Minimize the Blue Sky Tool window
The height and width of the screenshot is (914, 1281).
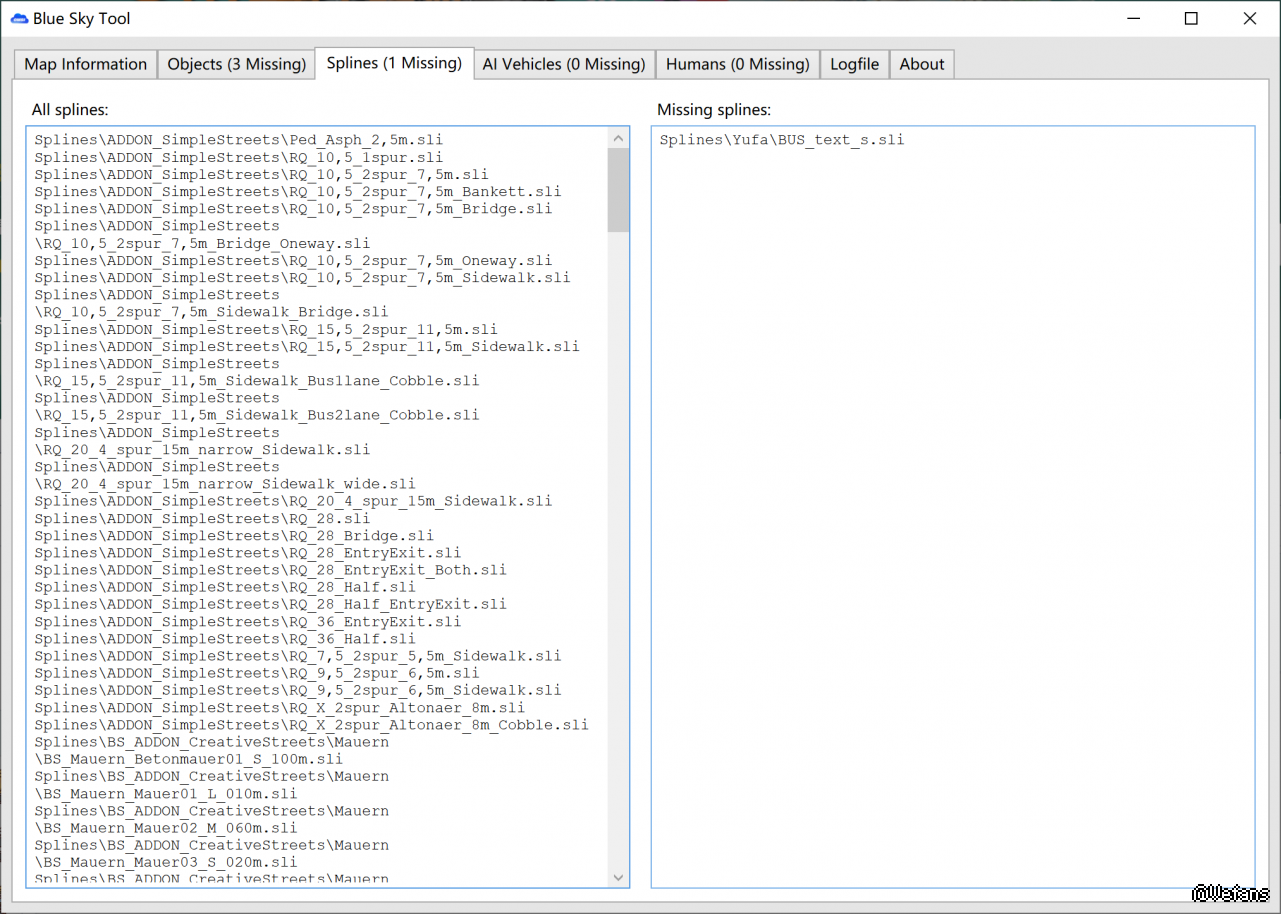(x=1134, y=19)
